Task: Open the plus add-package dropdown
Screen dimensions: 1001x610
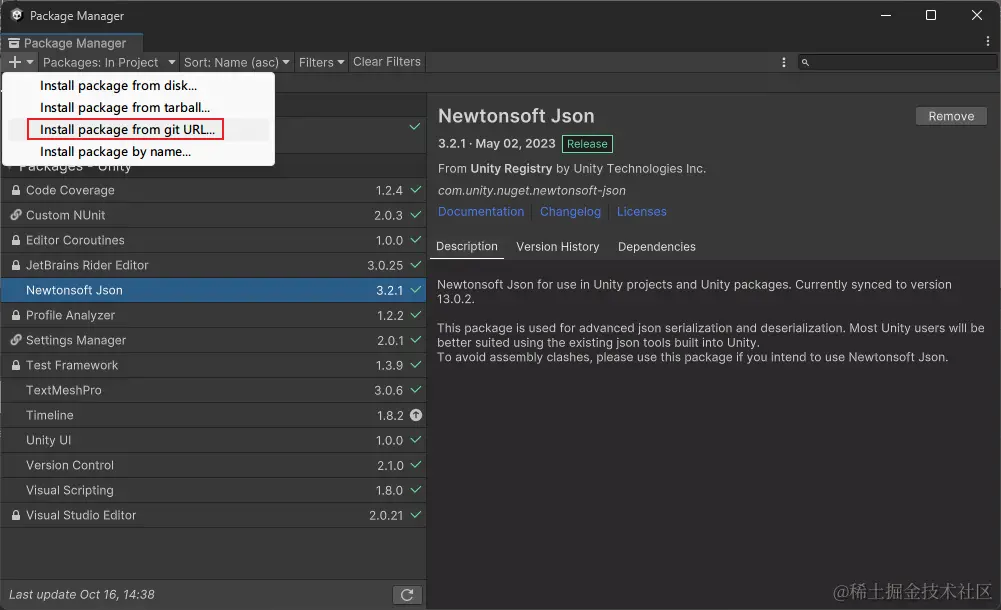Action: coord(20,62)
